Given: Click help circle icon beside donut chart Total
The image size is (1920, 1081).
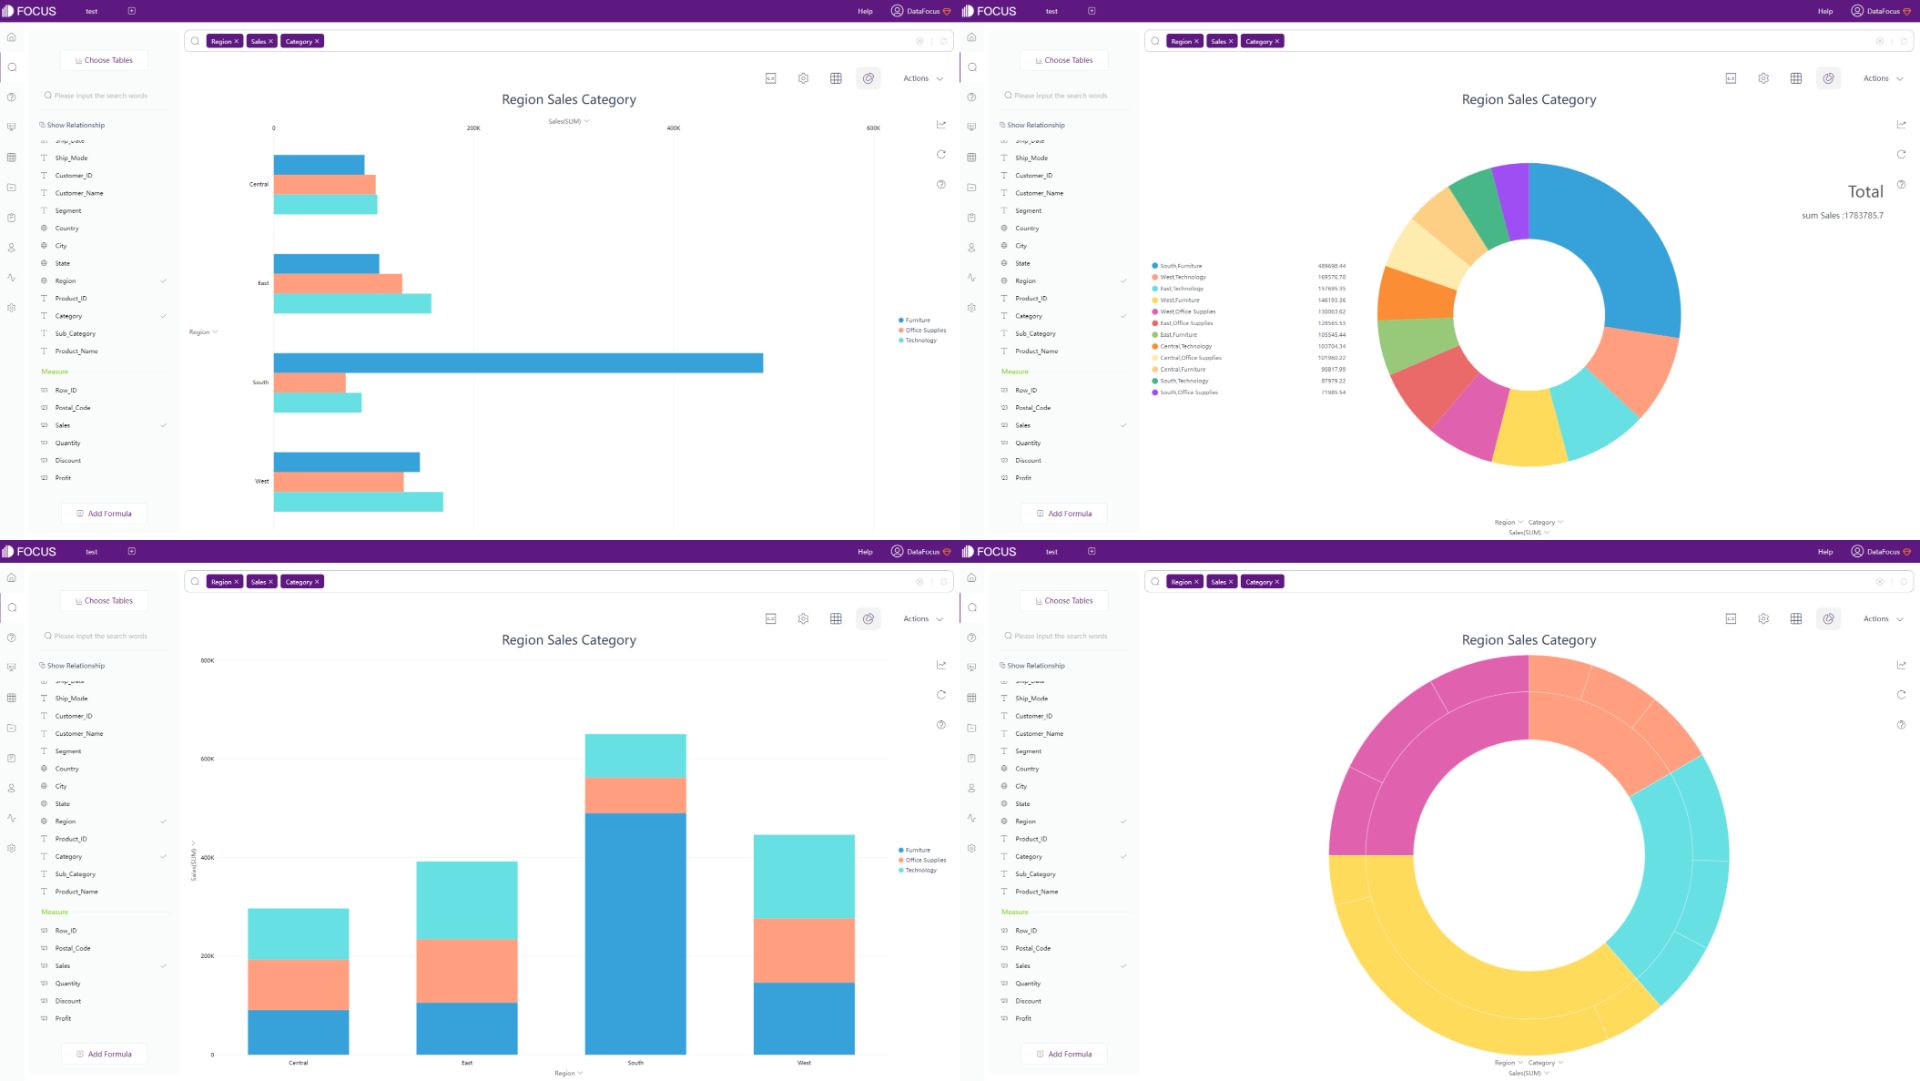Looking at the screenshot, I should point(1901,184).
